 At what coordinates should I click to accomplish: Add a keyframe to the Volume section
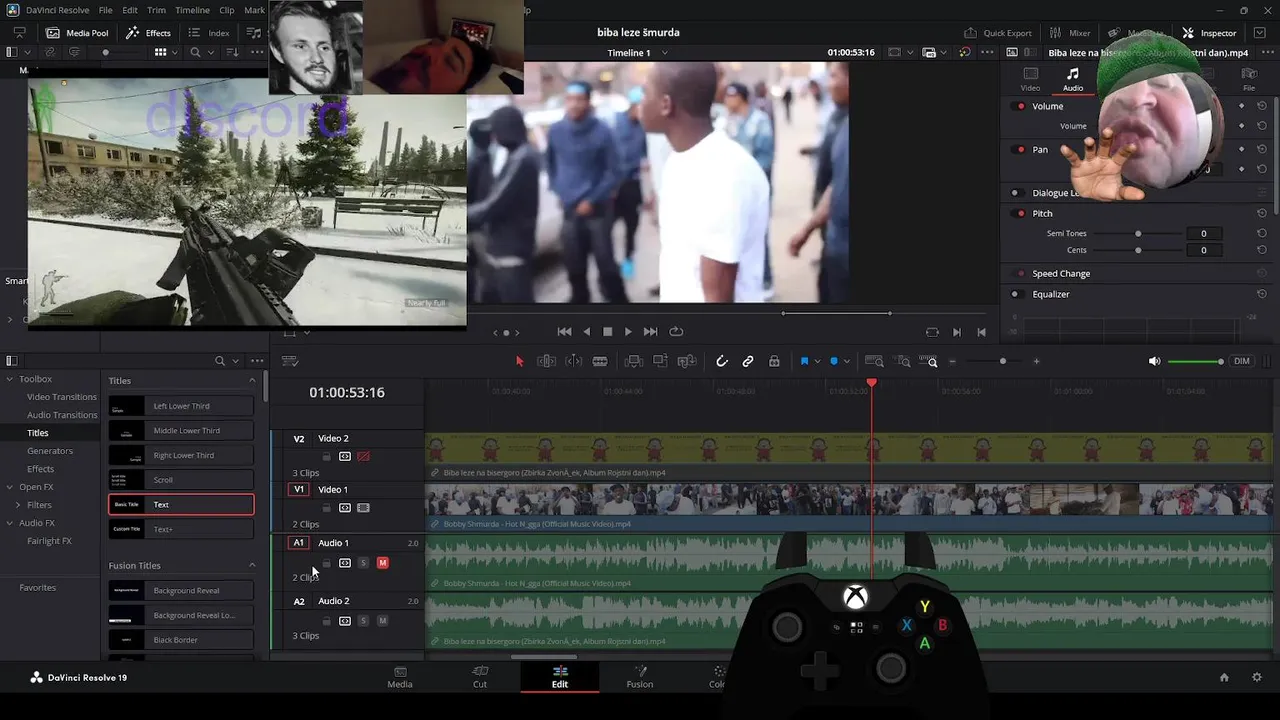coord(1242,106)
